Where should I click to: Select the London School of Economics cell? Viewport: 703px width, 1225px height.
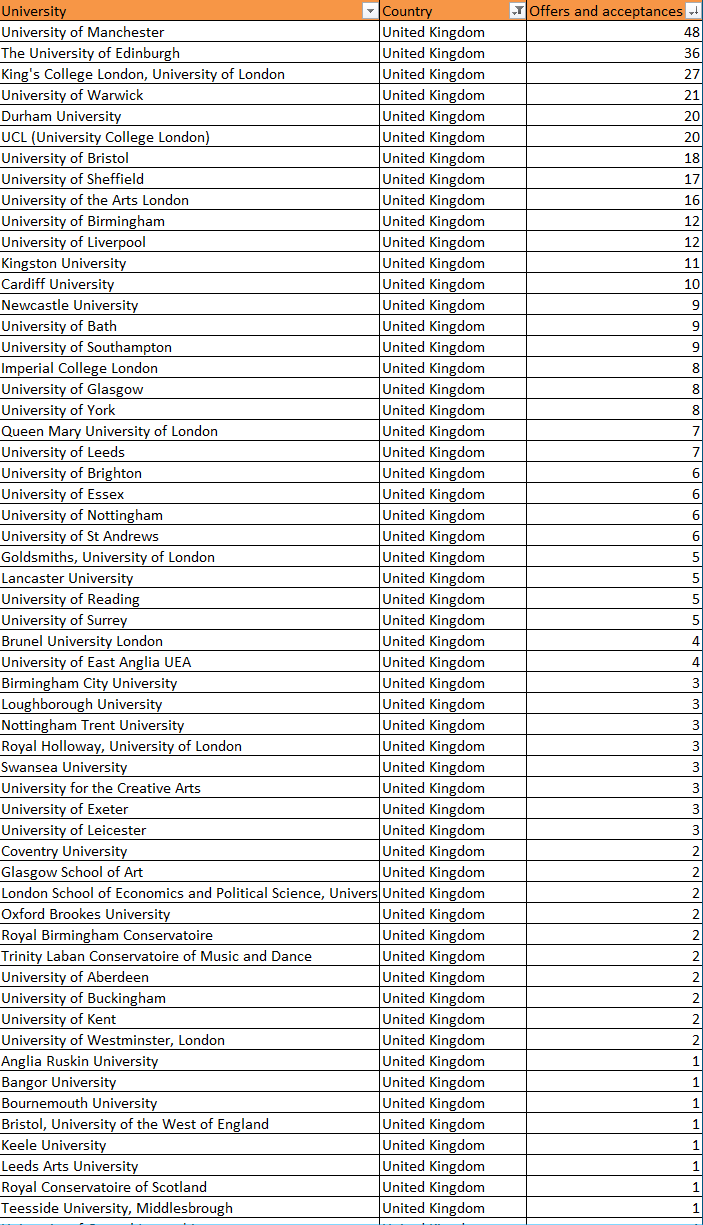190,893
